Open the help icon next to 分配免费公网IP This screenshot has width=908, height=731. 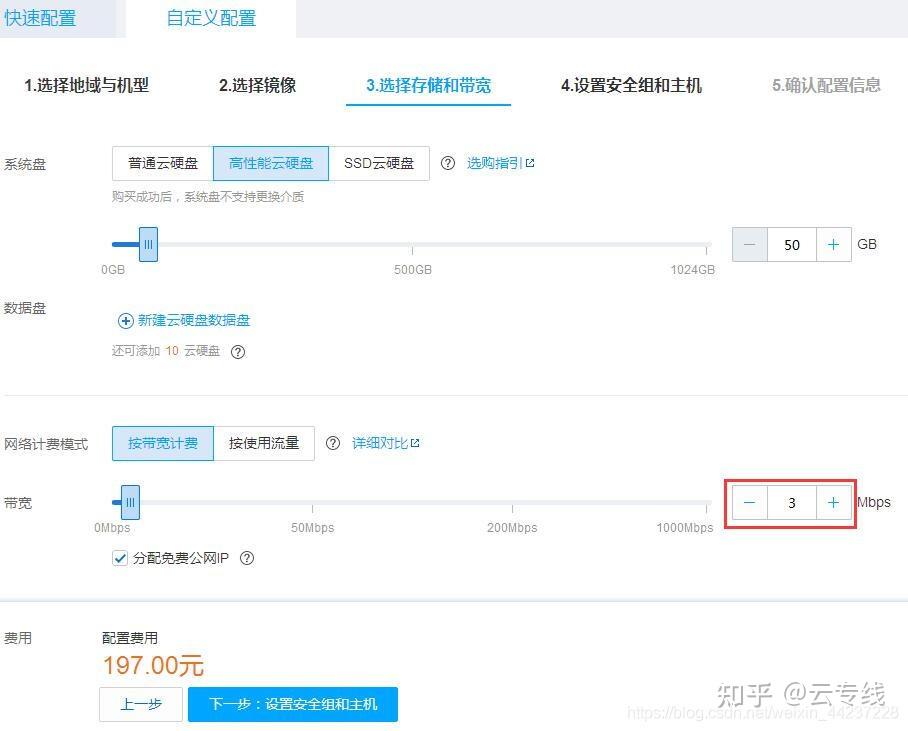[x=246, y=558]
